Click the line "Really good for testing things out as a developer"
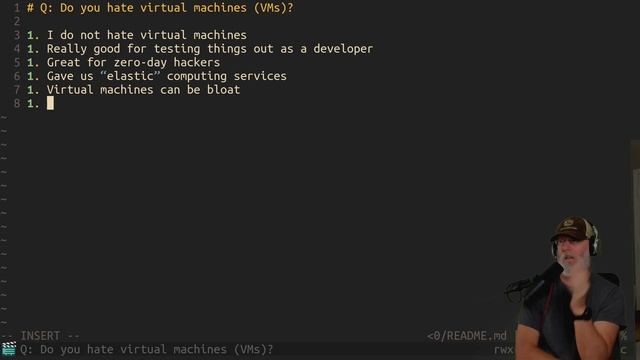 (x=210, y=49)
